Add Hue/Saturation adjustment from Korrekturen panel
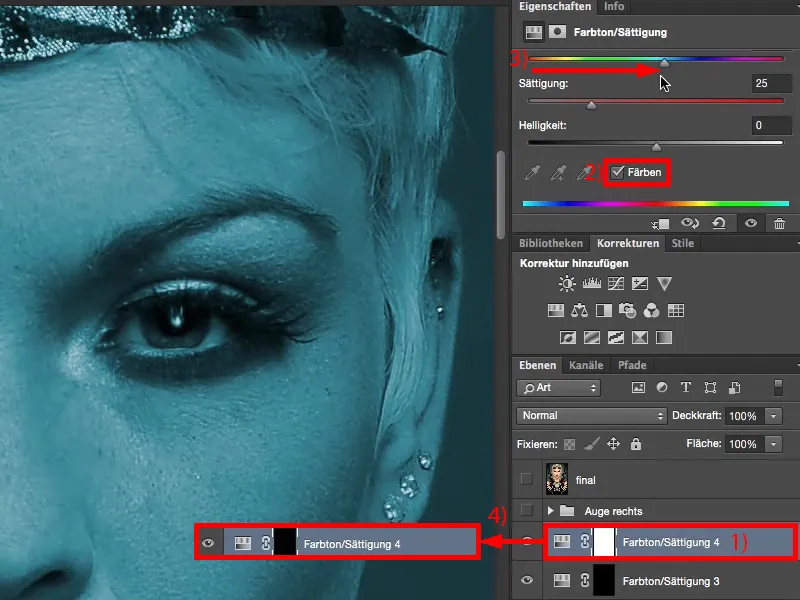The image size is (800, 600). [556, 310]
